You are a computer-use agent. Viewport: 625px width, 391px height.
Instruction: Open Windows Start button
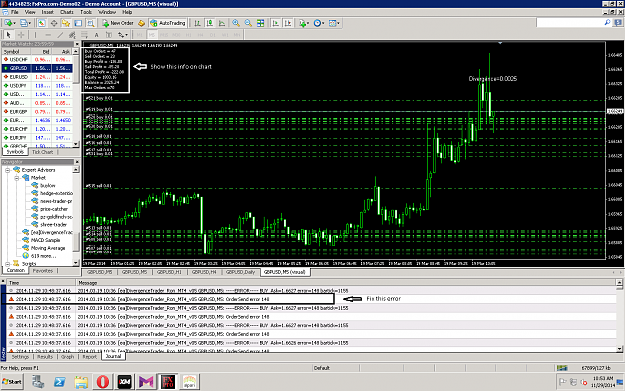point(12,382)
